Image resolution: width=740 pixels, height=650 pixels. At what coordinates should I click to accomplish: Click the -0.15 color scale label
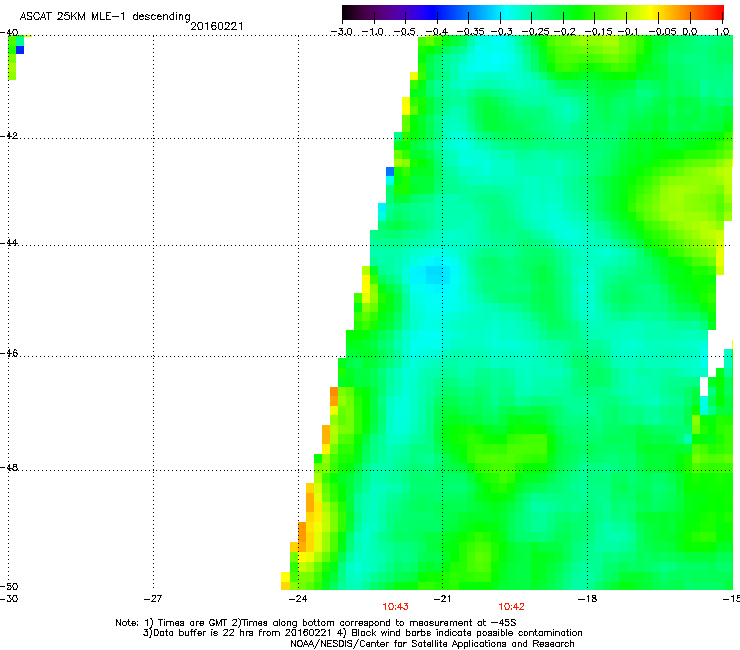tap(598, 32)
